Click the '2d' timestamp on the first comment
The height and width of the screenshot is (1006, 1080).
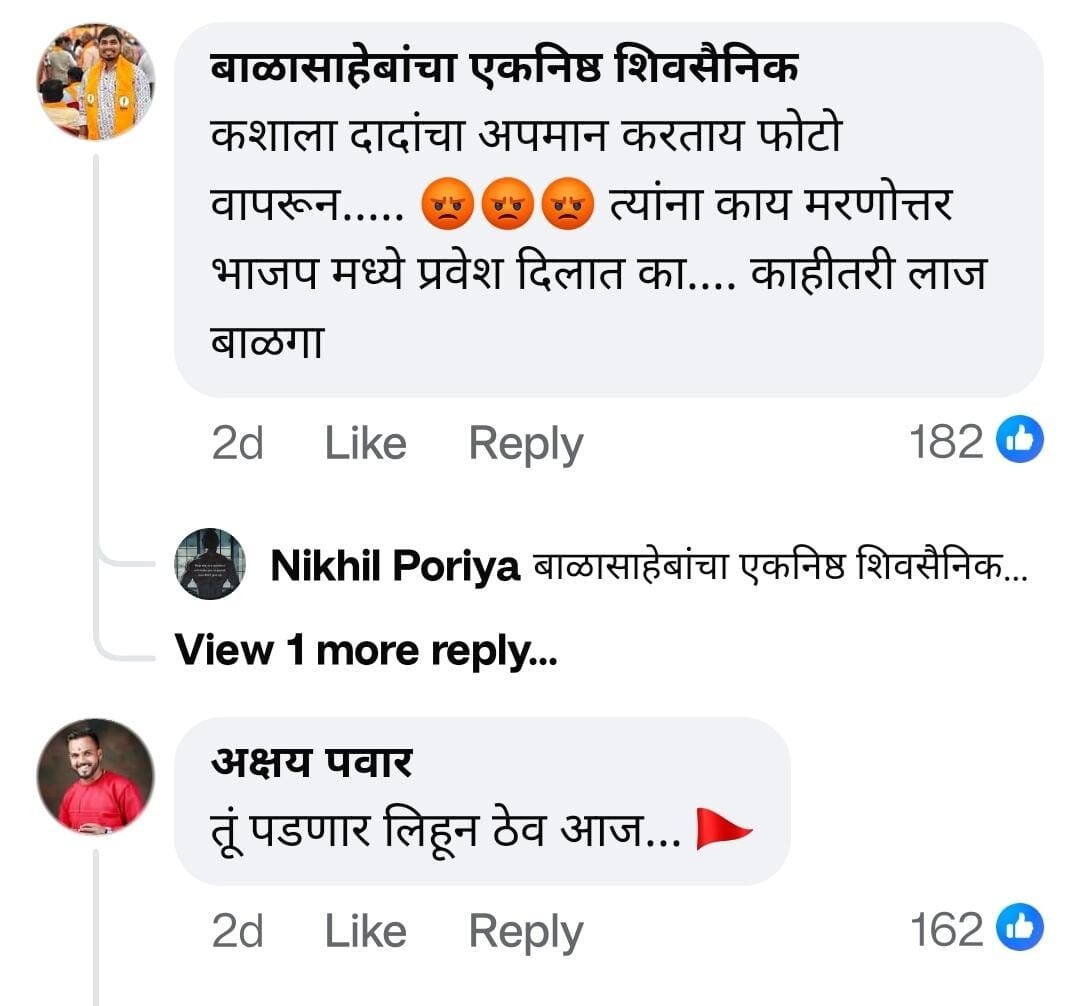(237, 441)
